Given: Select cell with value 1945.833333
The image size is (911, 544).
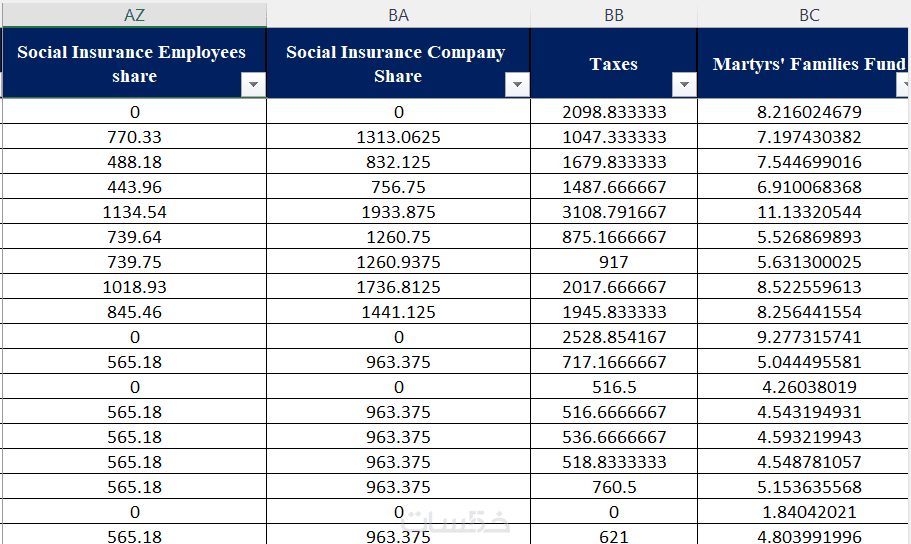Looking at the screenshot, I should 614,312.
